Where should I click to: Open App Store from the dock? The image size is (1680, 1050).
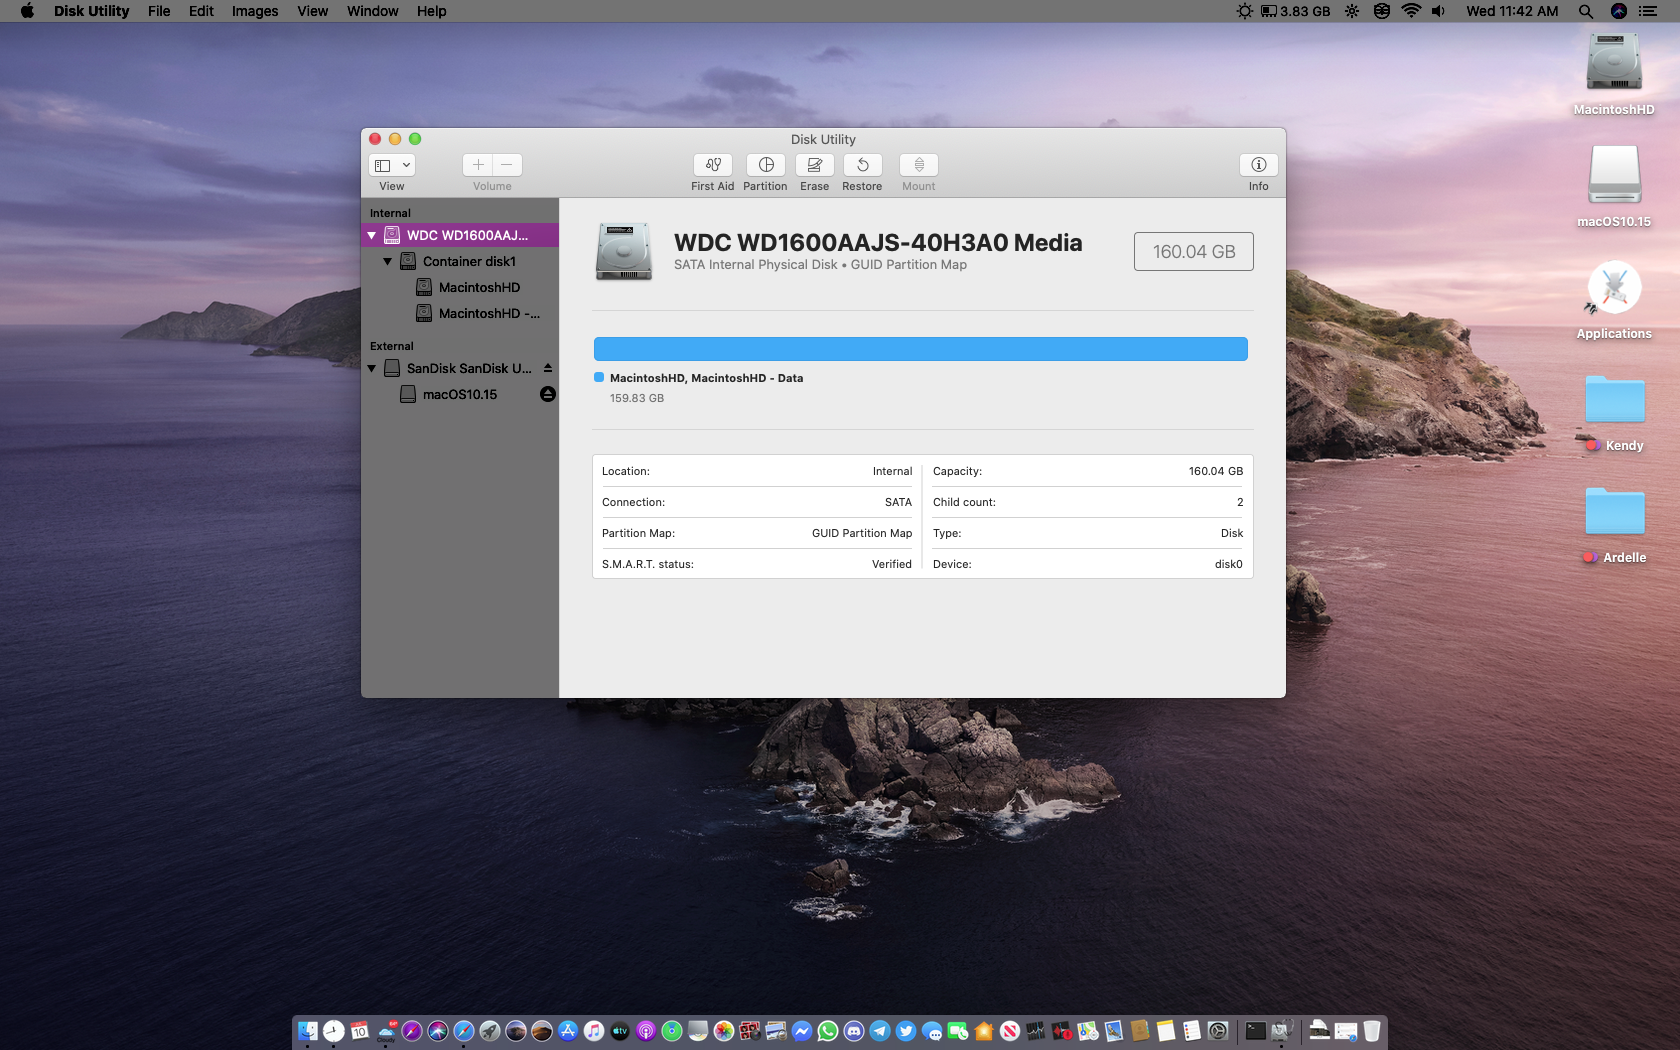pyautogui.click(x=568, y=1031)
